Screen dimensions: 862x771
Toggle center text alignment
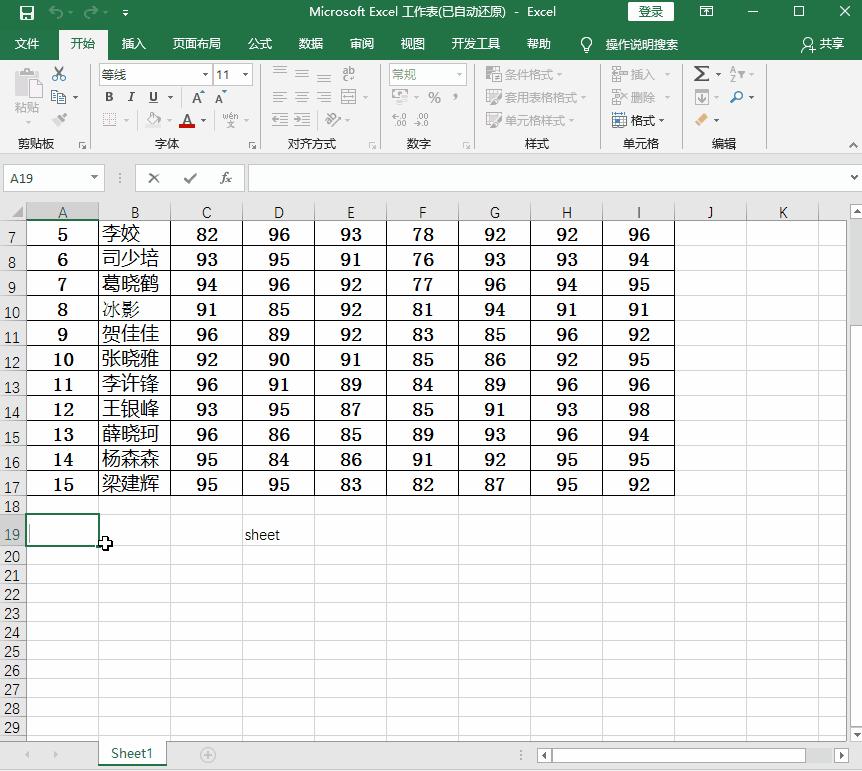tap(301, 97)
